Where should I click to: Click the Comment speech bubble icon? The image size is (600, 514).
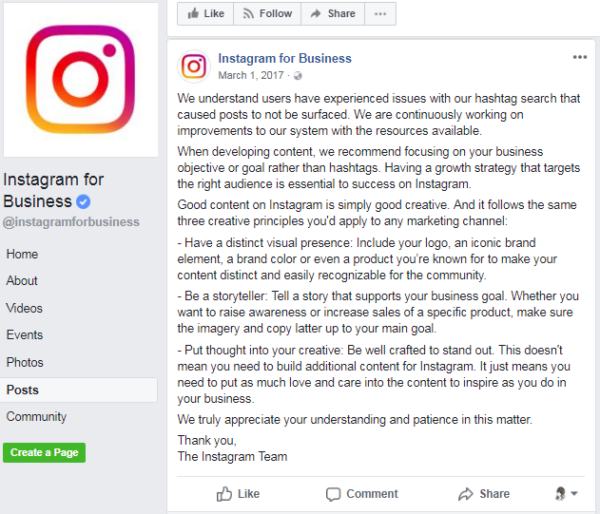tap(333, 494)
